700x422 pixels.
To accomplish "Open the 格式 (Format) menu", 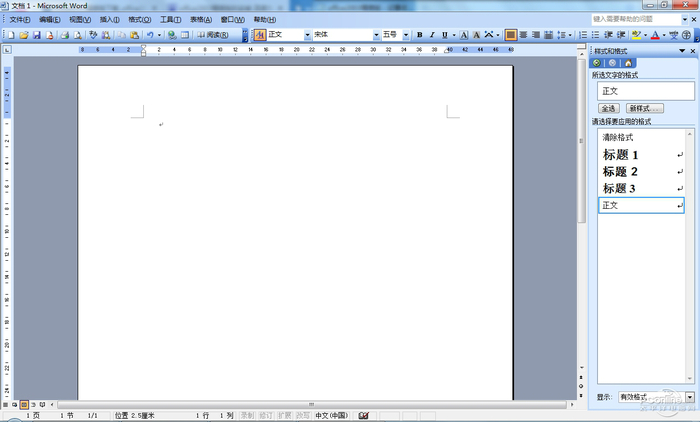I will (140, 20).
